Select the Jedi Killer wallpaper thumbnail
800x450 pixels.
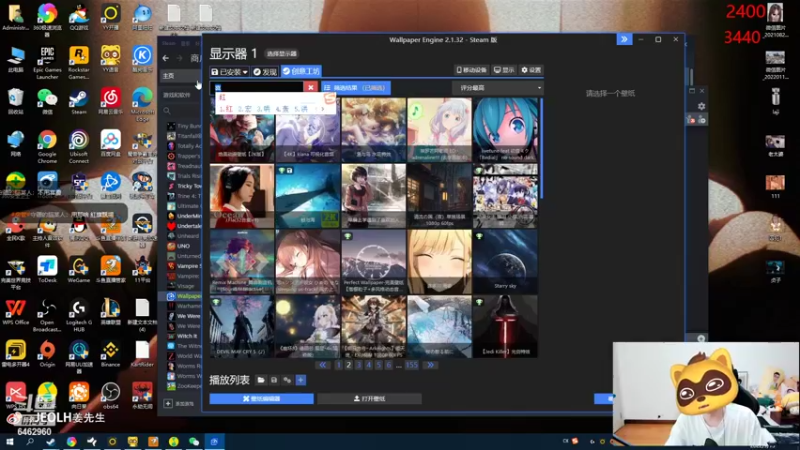505,327
